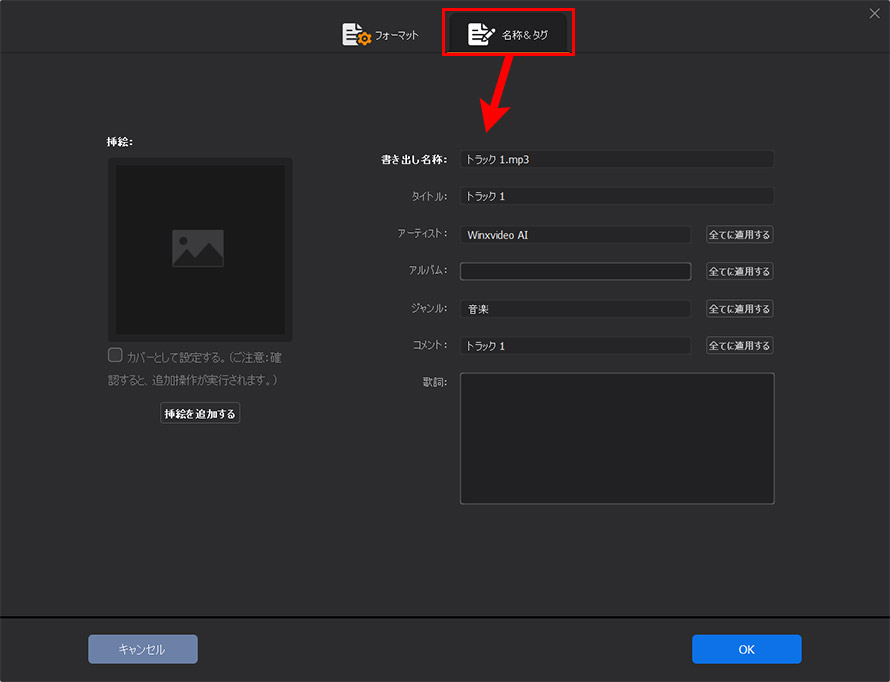890x682 pixels.
Task: Click the 挿絵を追加する button
Action: click(x=200, y=413)
